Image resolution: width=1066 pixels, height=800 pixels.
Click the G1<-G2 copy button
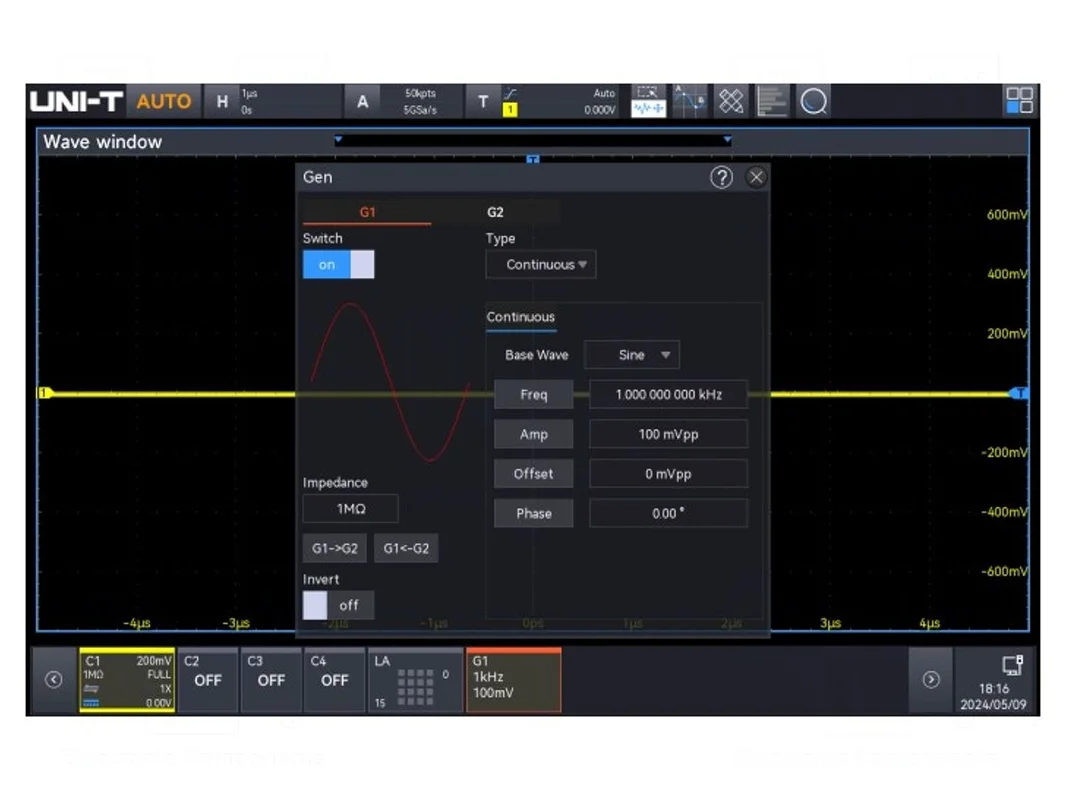(x=406, y=549)
